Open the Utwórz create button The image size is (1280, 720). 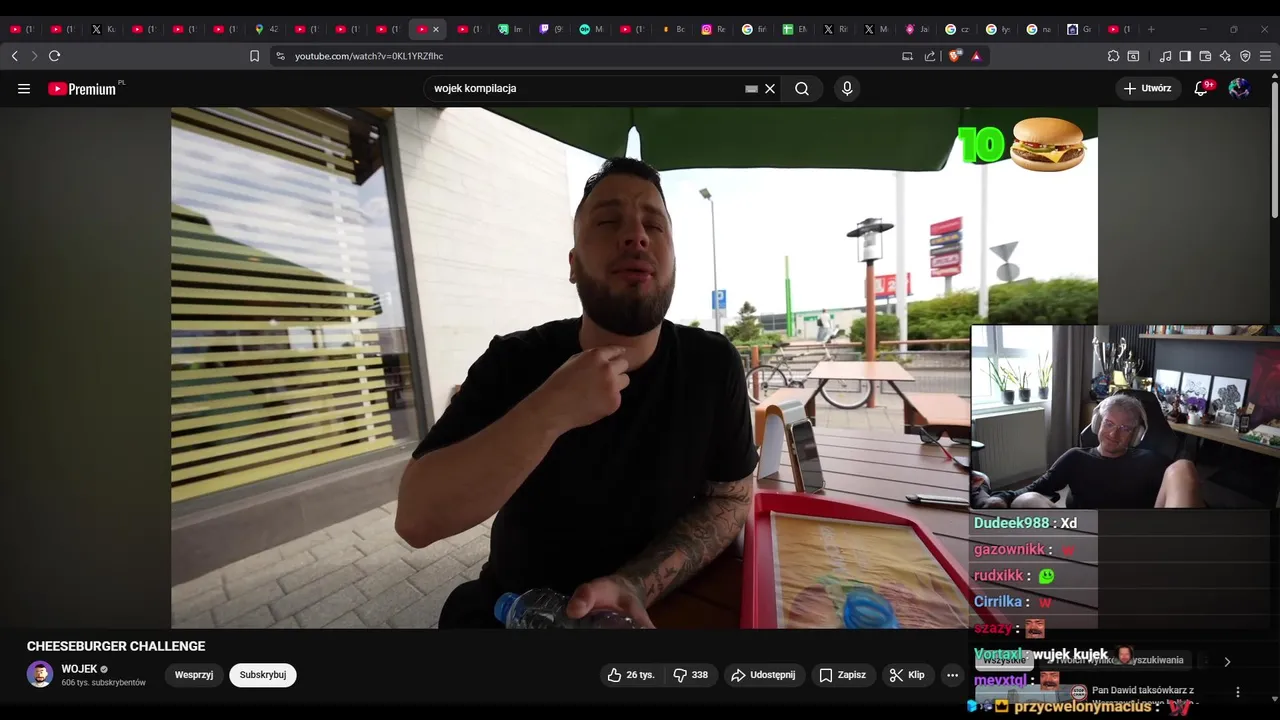pos(1147,89)
